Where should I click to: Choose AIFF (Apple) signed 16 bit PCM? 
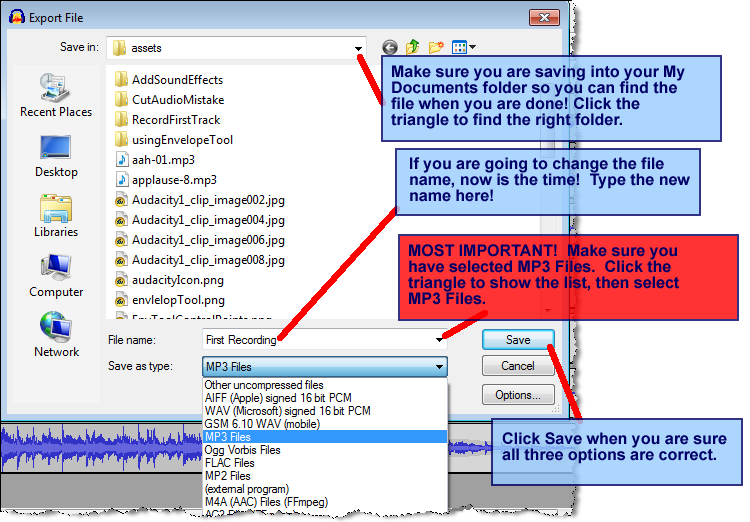pos(325,398)
